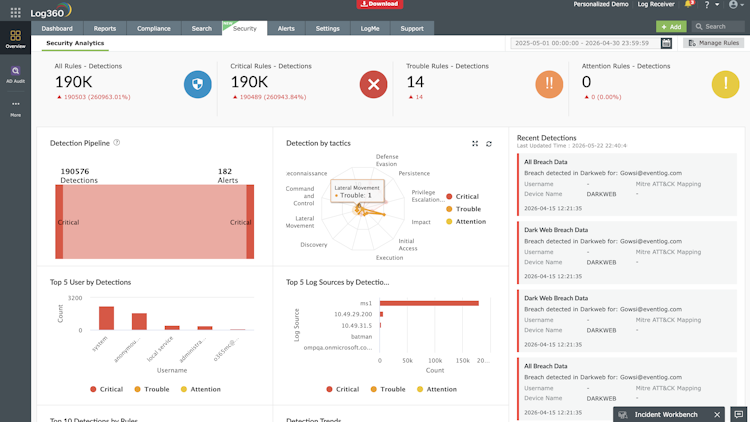This screenshot has width=750, height=422.
Task: Expand the Detection by tactics chart
Action: [x=475, y=144]
